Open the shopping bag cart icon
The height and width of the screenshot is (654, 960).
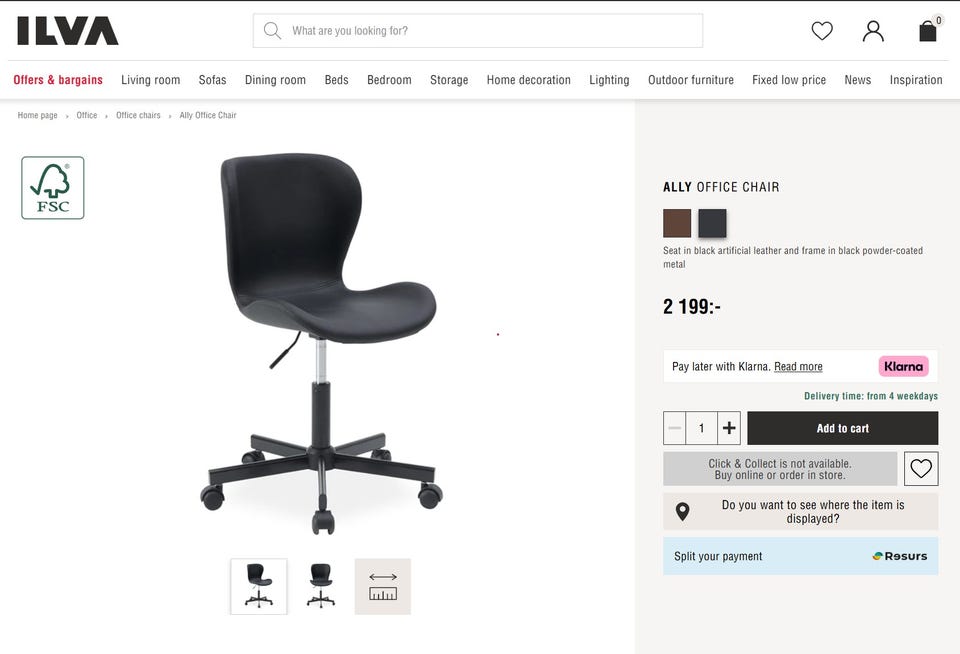(x=928, y=31)
